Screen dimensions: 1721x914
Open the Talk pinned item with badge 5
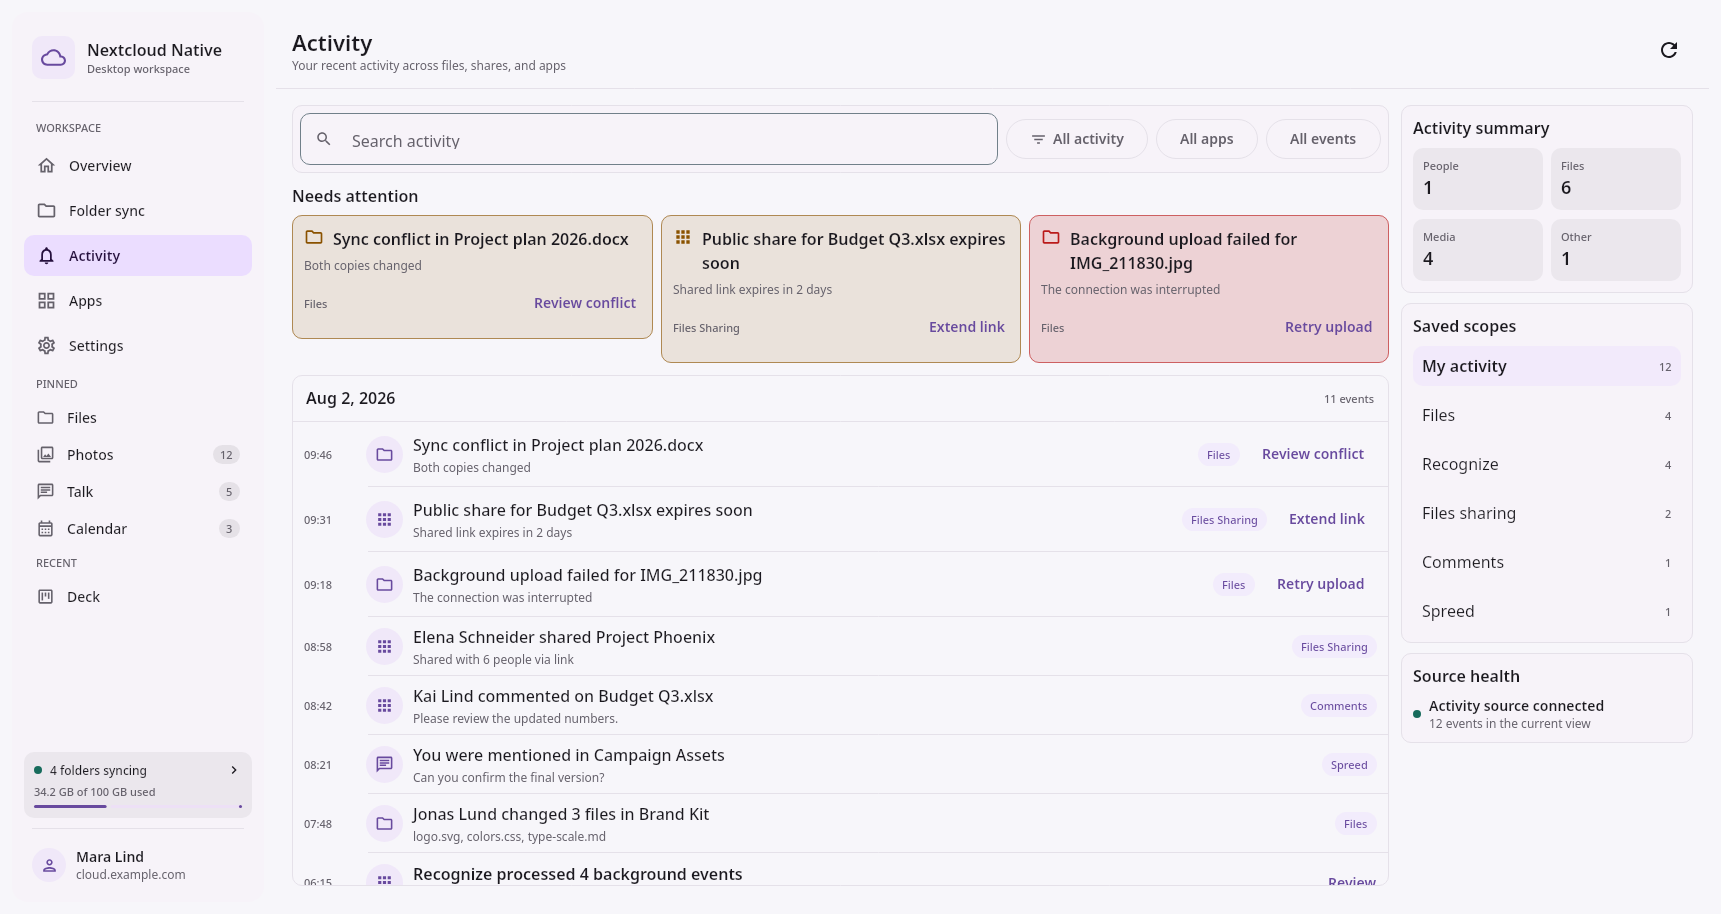138,492
